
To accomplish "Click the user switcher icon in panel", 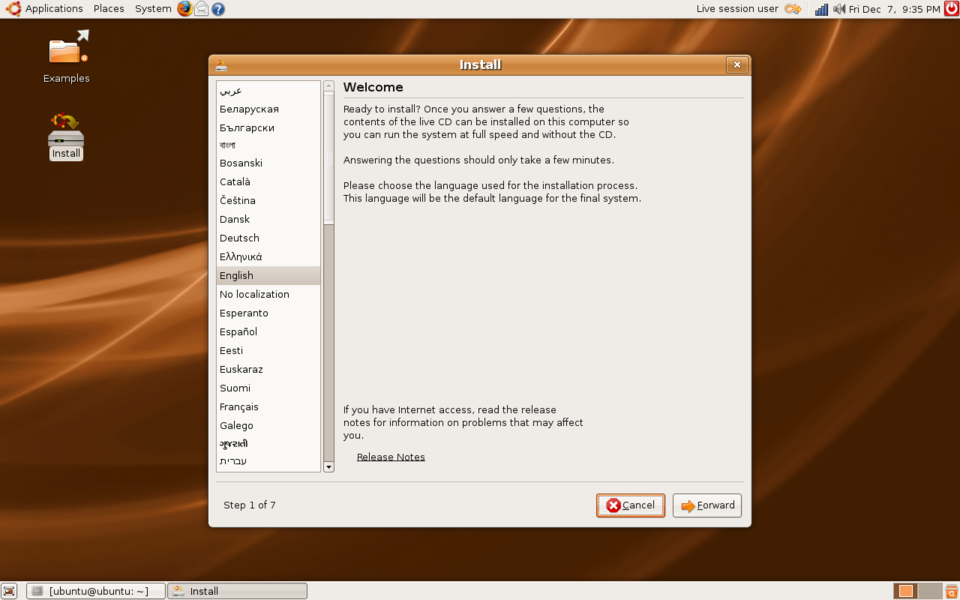I will tap(793, 9).
